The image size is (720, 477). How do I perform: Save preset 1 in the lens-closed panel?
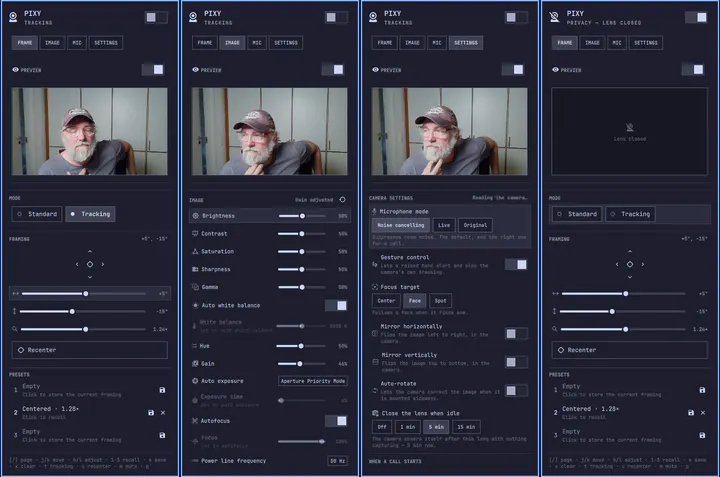tap(702, 390)
